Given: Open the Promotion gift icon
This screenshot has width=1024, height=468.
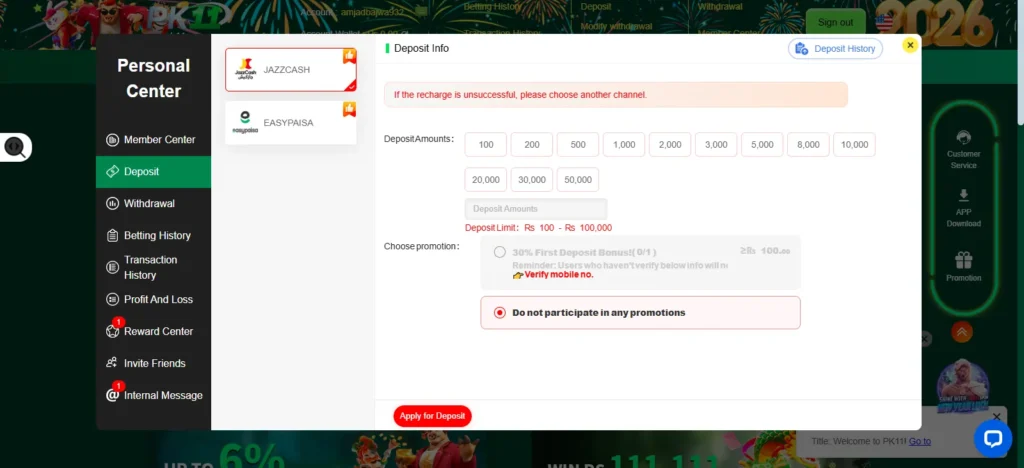Looking at the screenshot, I should [963, 260].
